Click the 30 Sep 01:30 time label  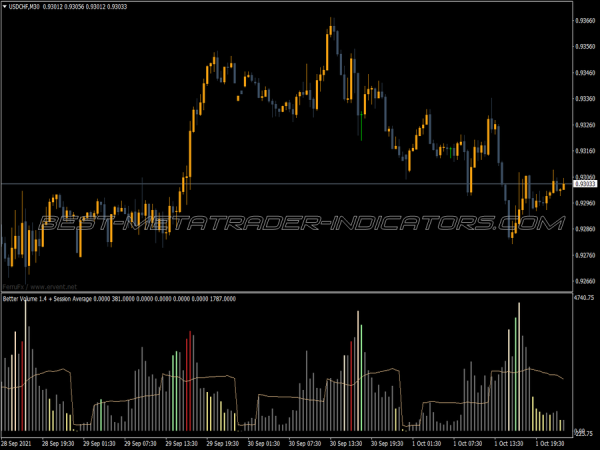264,443
